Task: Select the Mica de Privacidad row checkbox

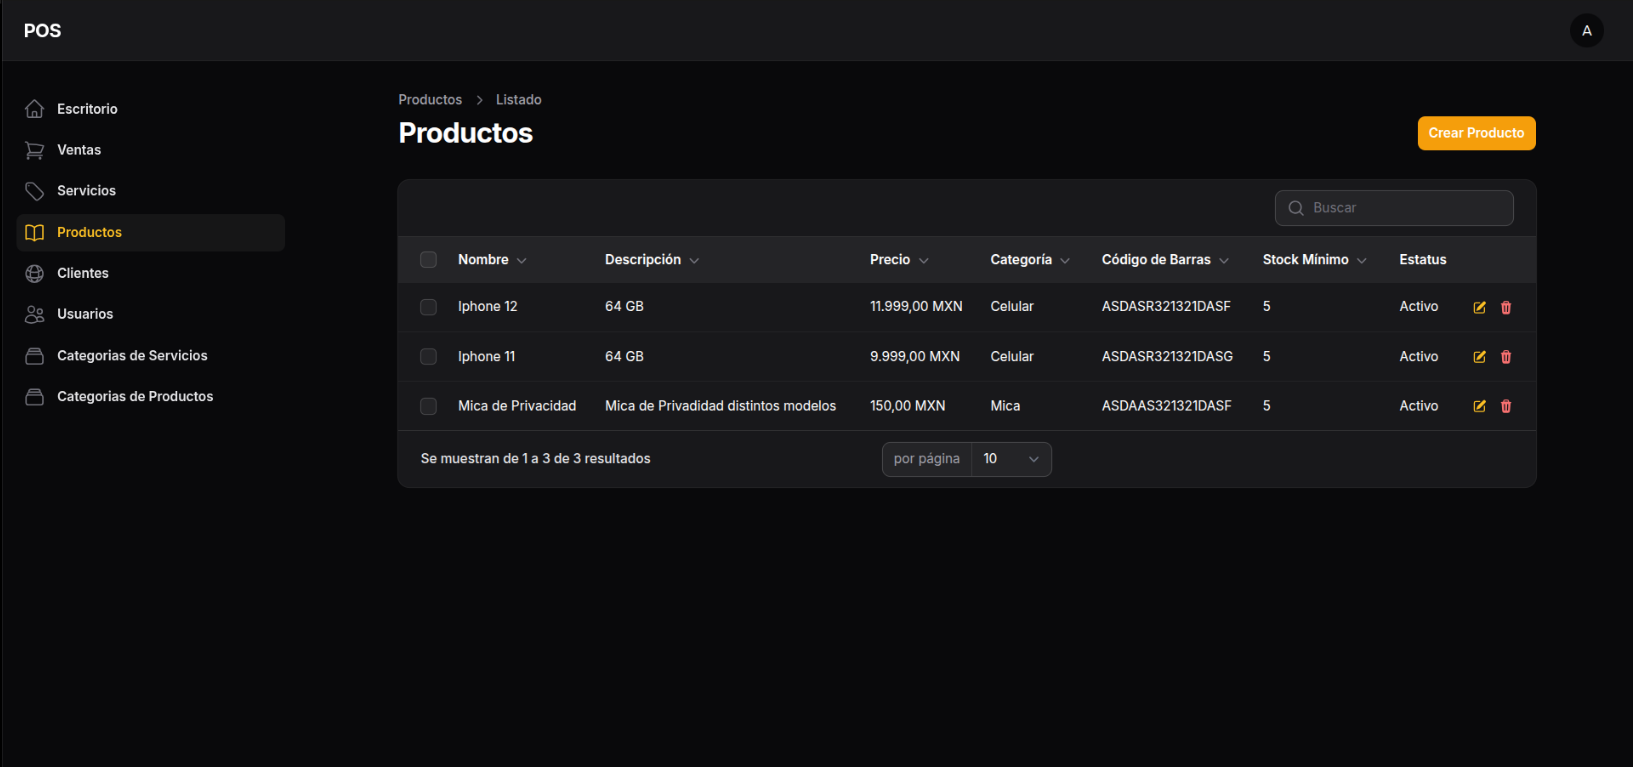Action: [x=428, y=406]
